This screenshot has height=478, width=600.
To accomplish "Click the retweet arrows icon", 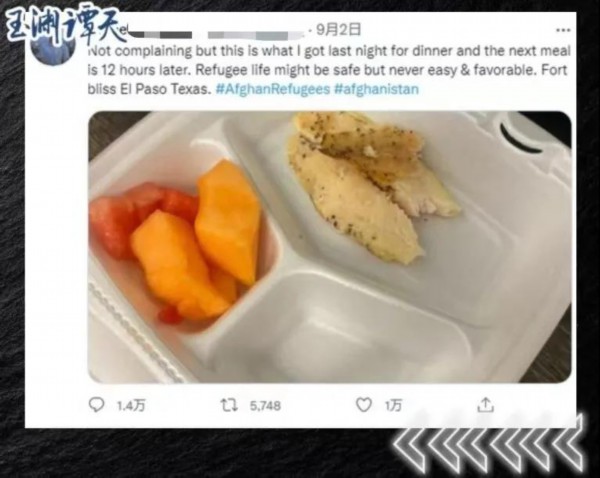I will [x=229, y=405].
